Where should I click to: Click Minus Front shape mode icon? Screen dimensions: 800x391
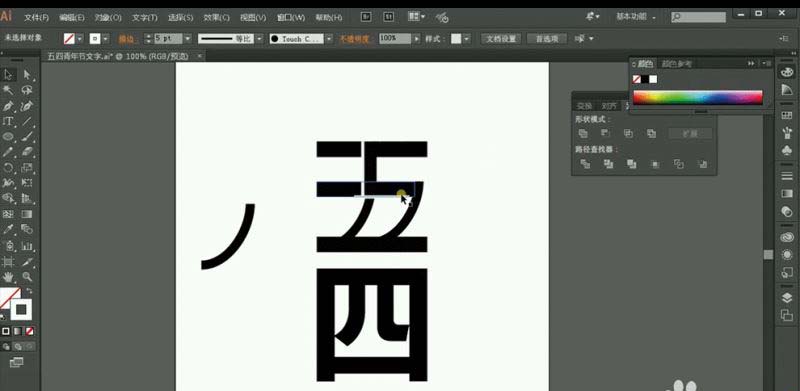click(x=606, y=133)
